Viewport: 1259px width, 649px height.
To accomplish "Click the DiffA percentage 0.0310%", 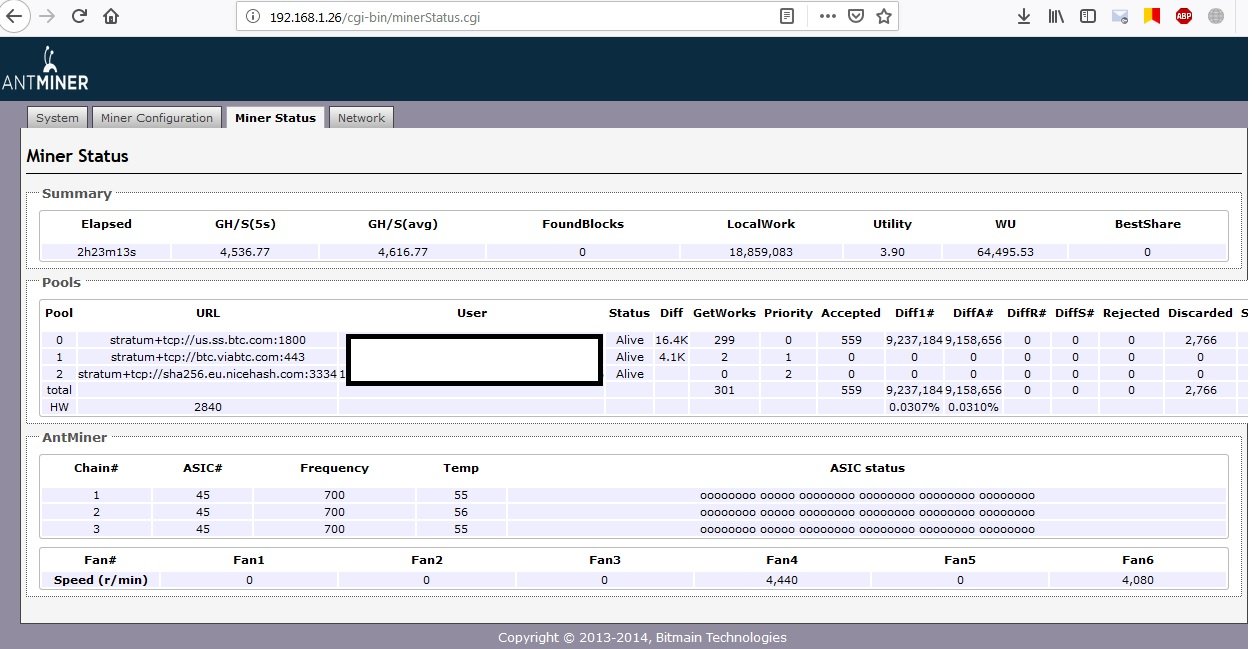I will (x=974, y=407).
